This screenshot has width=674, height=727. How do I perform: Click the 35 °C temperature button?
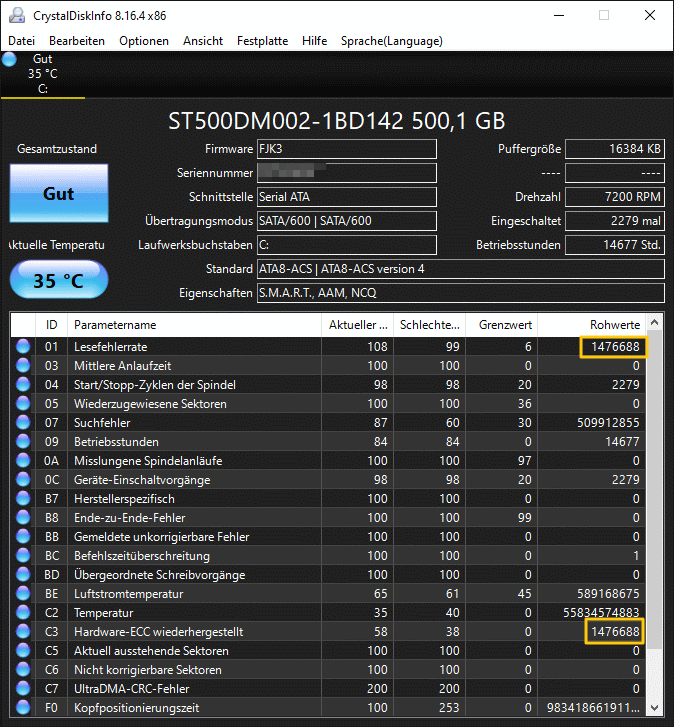pyautogui.click(x=59, y=280)
